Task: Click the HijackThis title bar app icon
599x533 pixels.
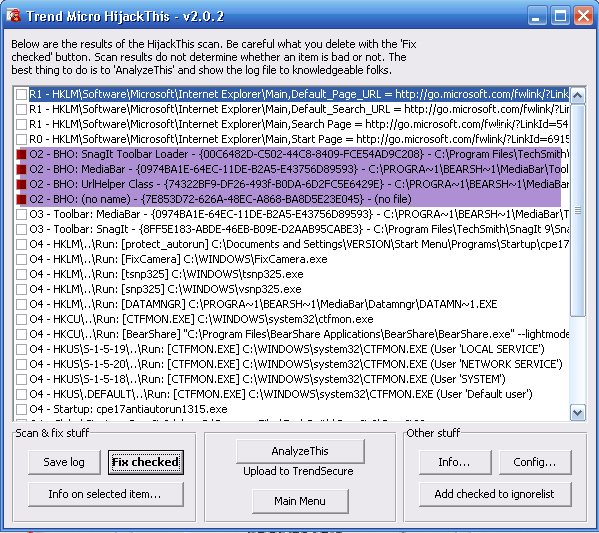Action: click(14, 16)
